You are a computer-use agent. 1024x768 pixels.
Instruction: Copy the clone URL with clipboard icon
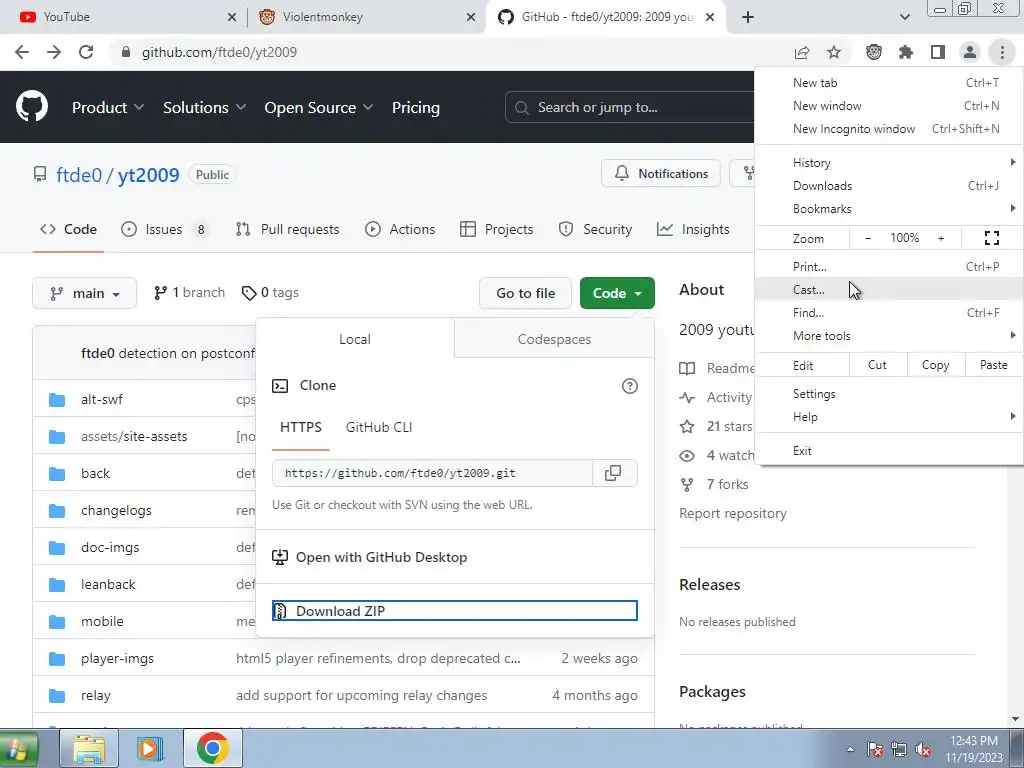(613, 473)
